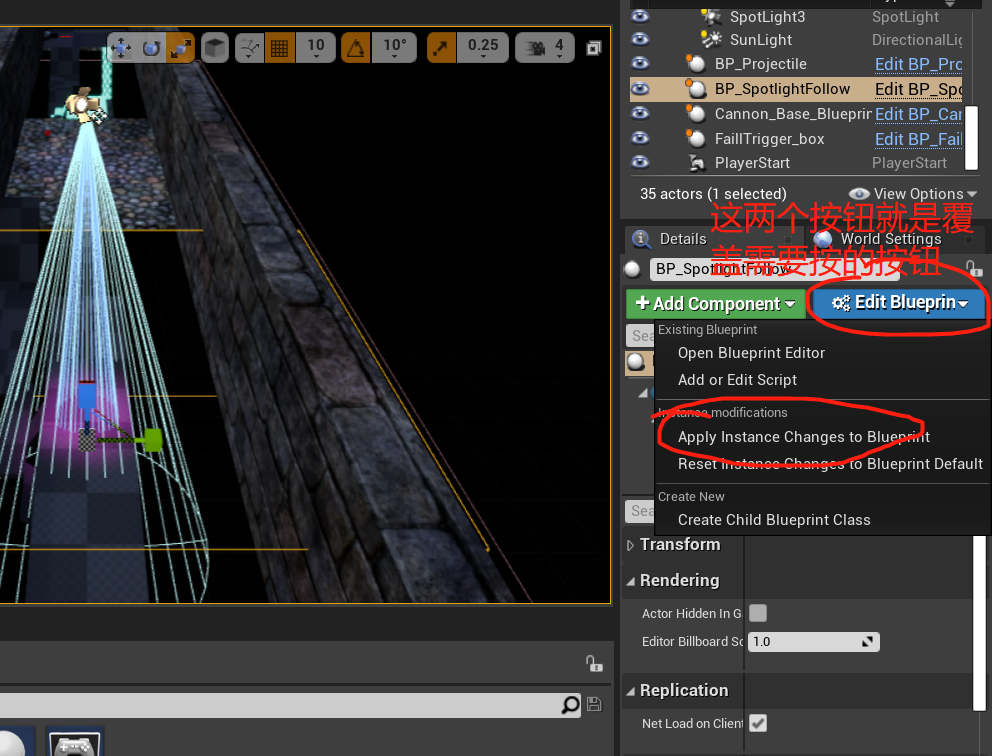Select Cannon_Base_Blueprint actor row
The height and width of the screenshot is (756, 992).
(796, 114)
